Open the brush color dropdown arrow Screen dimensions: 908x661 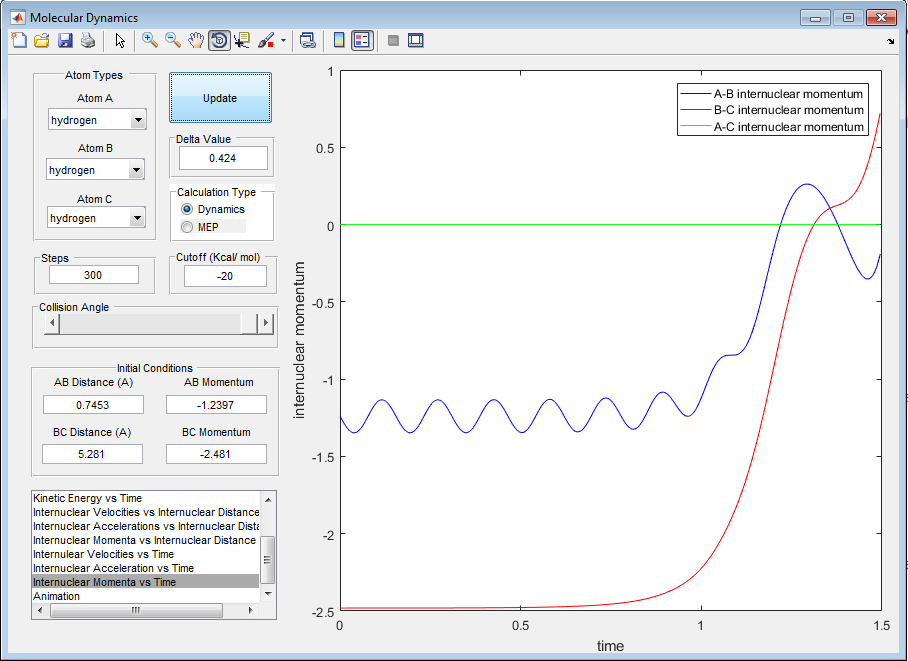point(283,41)
